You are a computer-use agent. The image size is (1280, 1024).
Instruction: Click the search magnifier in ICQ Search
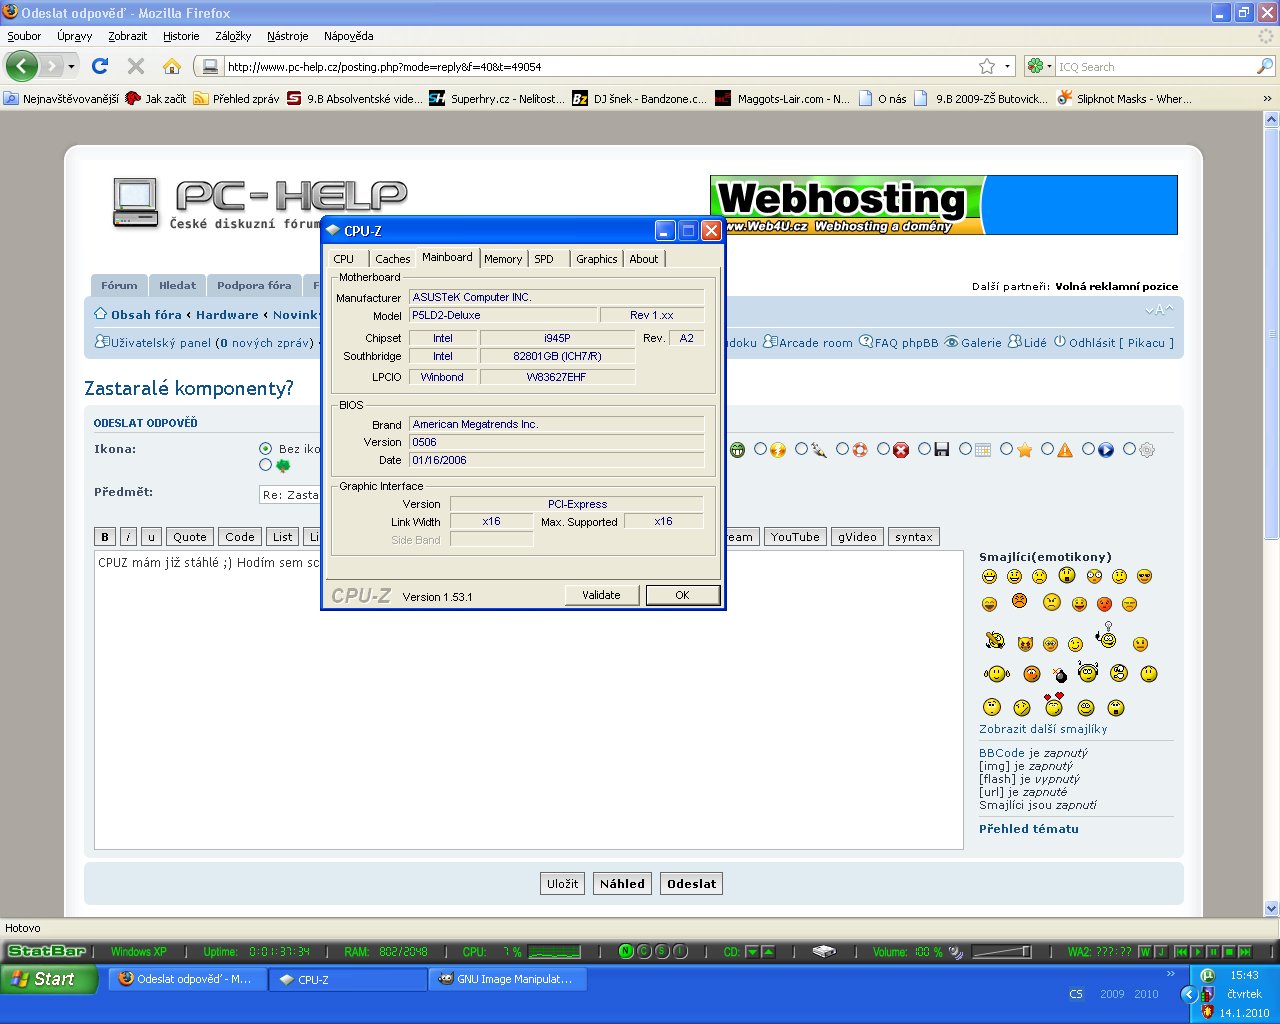(x=1265, y=66)
